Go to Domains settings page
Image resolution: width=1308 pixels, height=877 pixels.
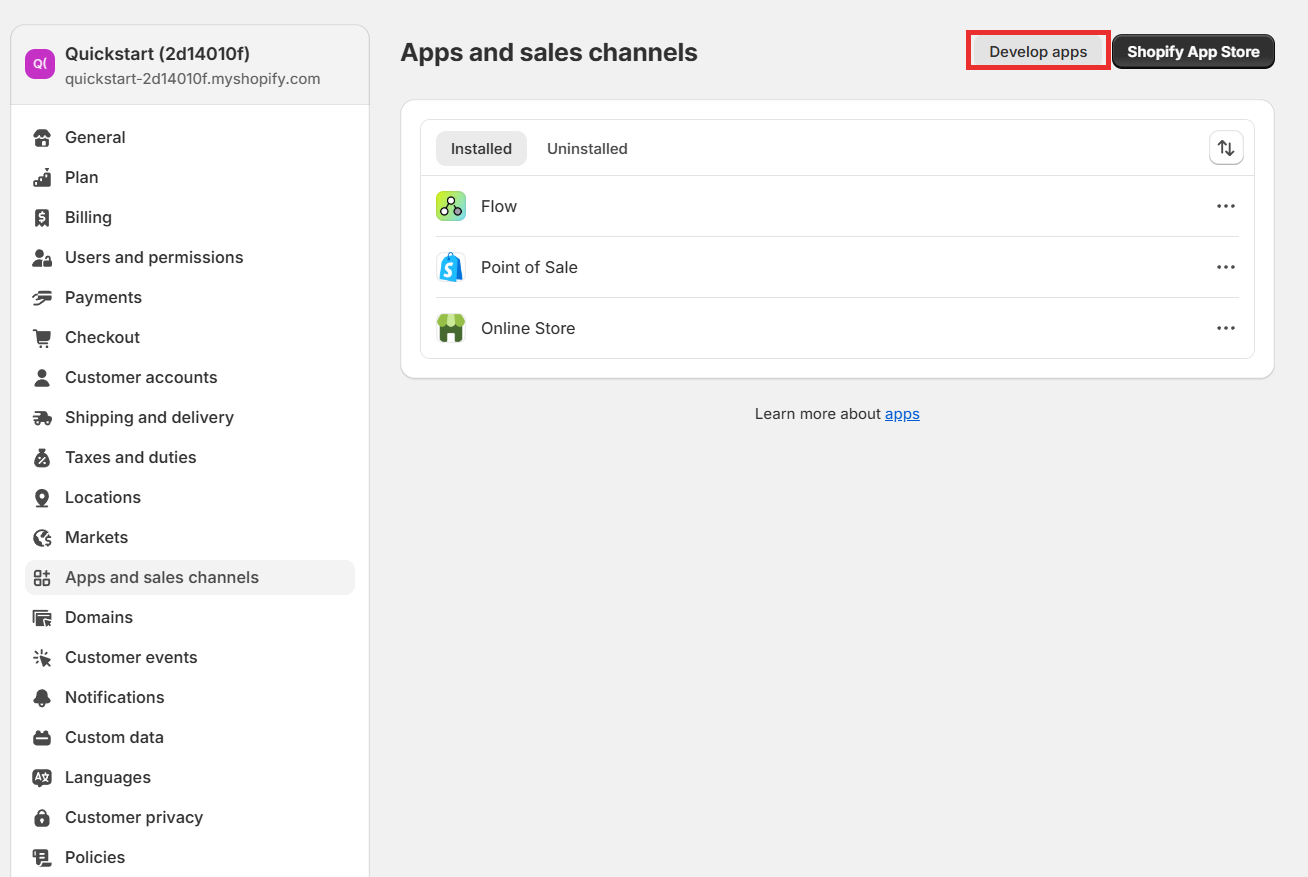[99, 617]
